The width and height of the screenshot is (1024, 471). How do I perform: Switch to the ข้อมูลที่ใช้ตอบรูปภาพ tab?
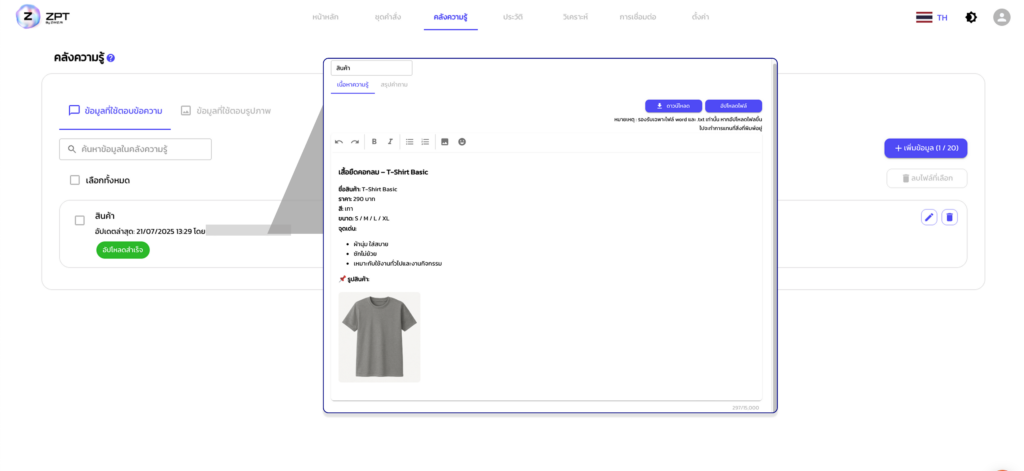[225, 110]
